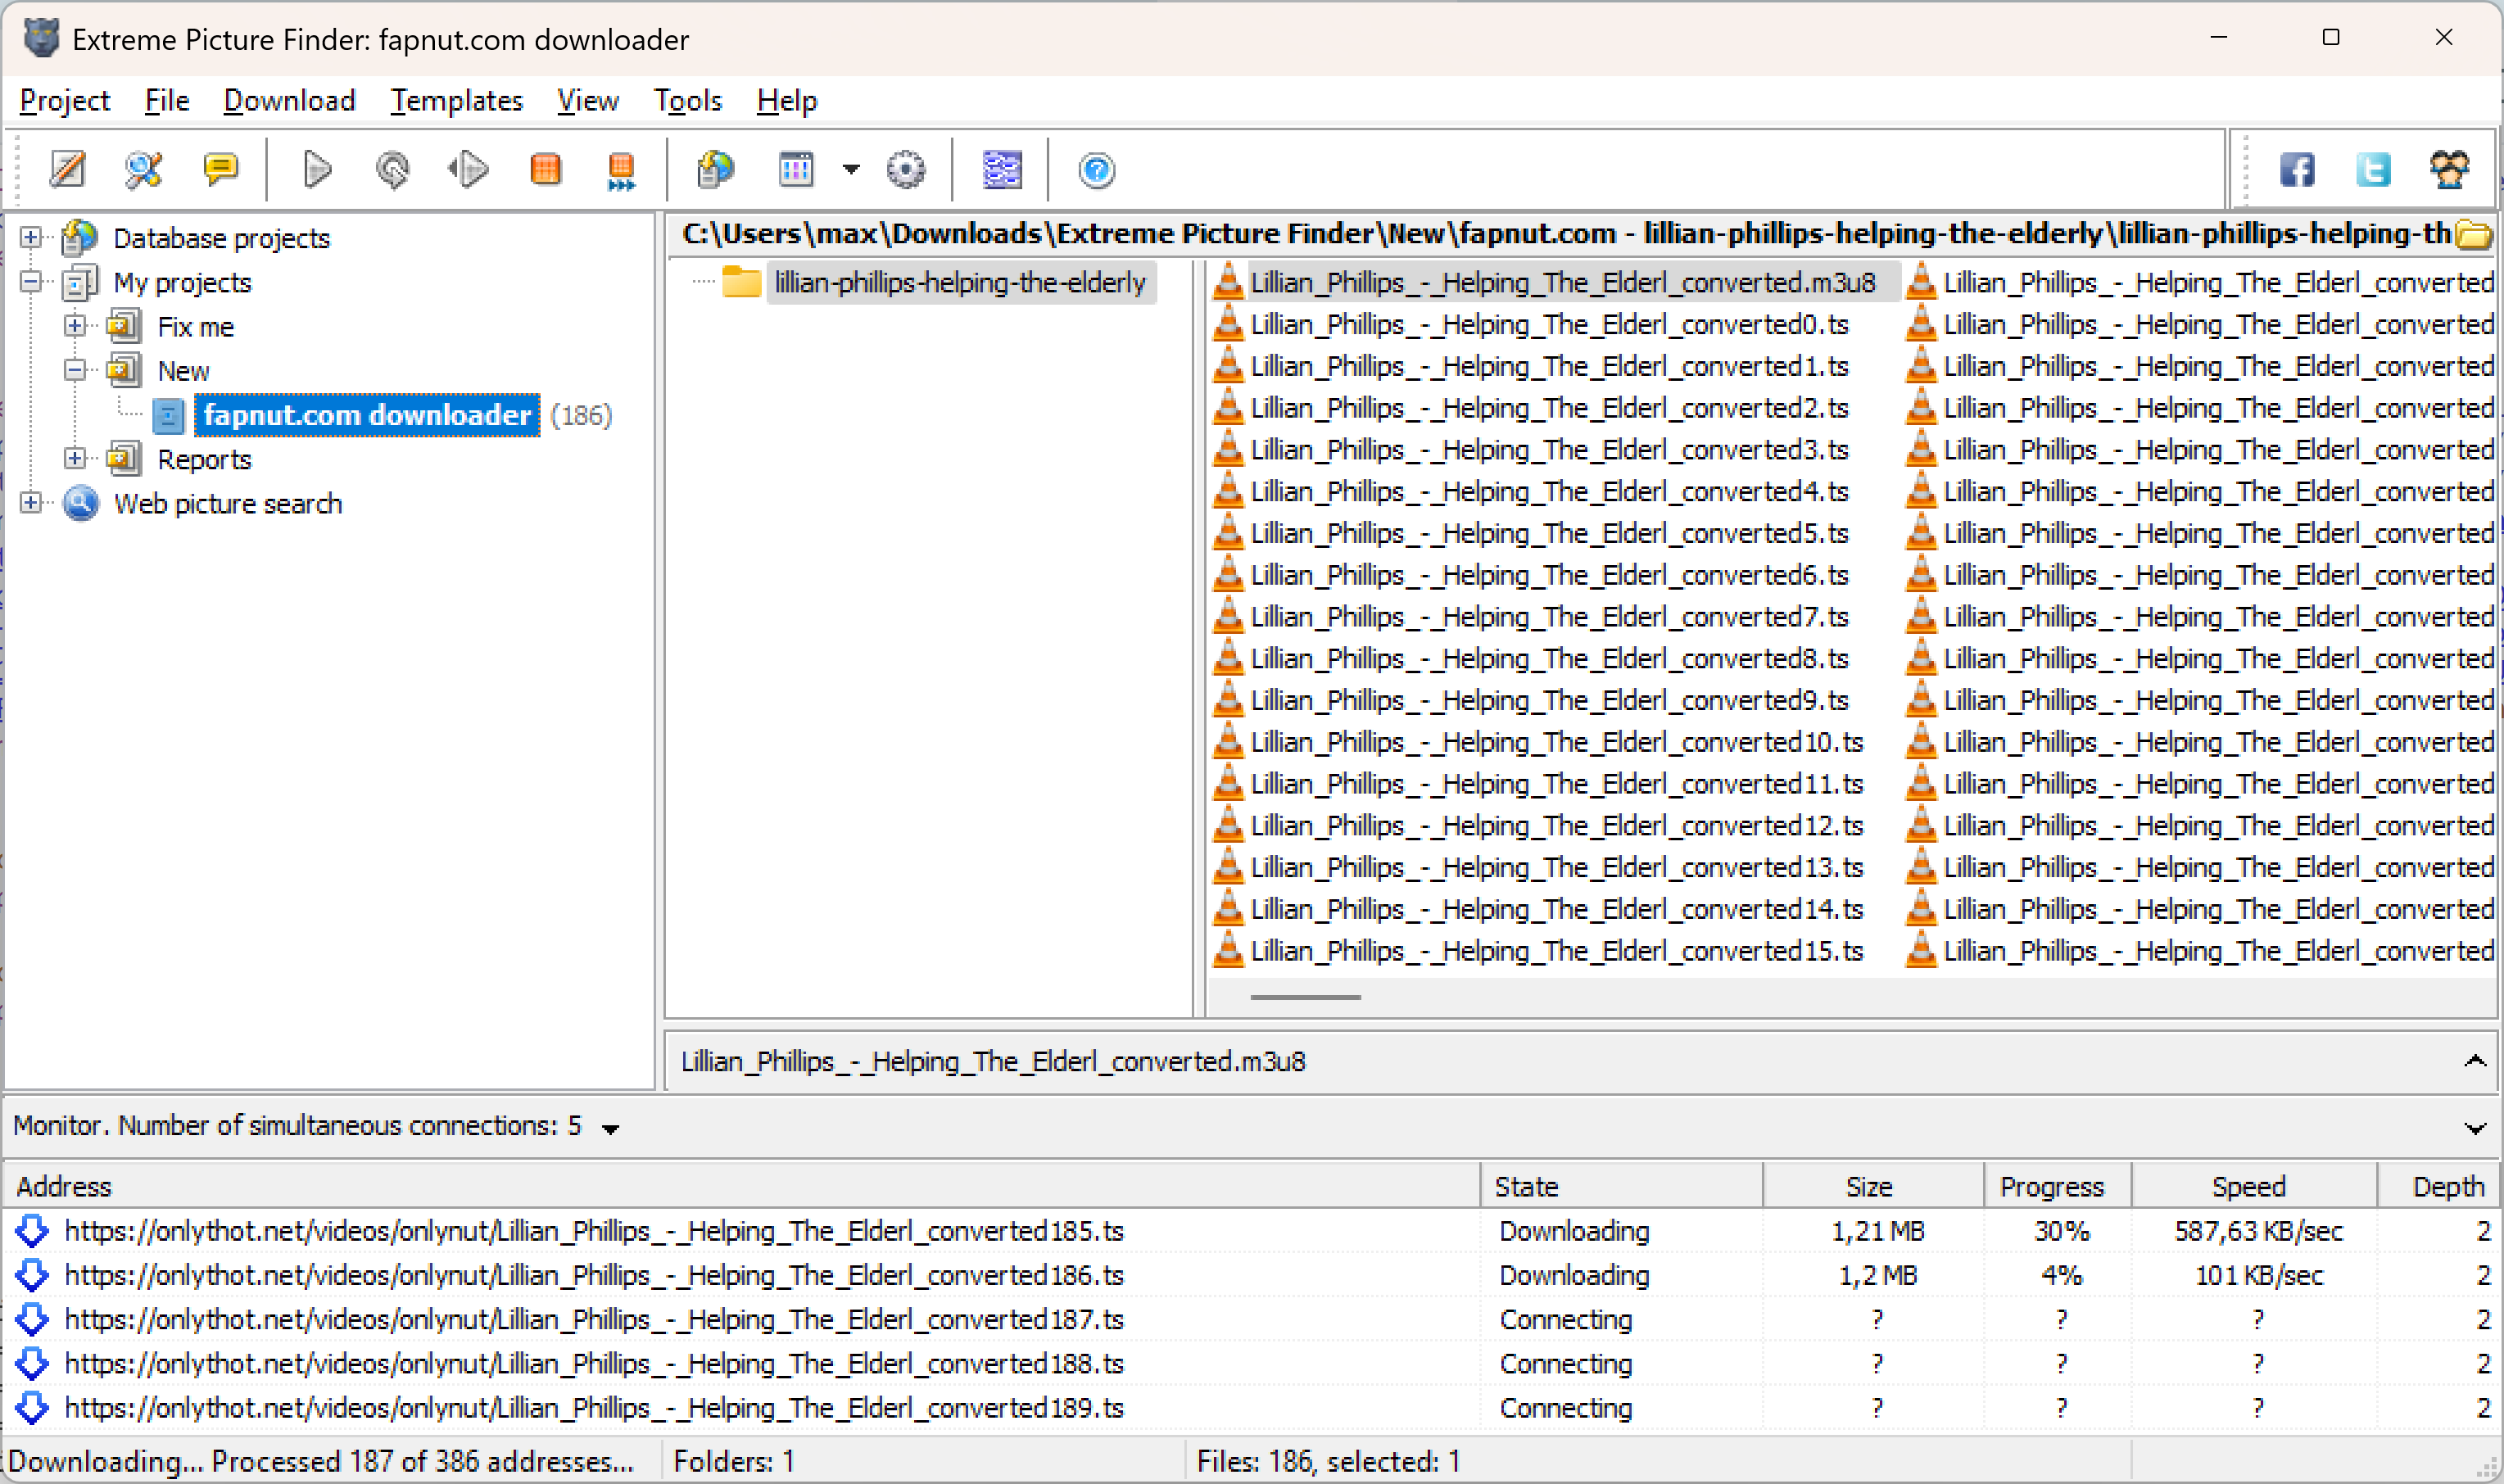This screenshot has height=1484, width=2504.
Task: Select the lillian-phillips-helping-the-elderly folder
Action: [x=960, y=283]
